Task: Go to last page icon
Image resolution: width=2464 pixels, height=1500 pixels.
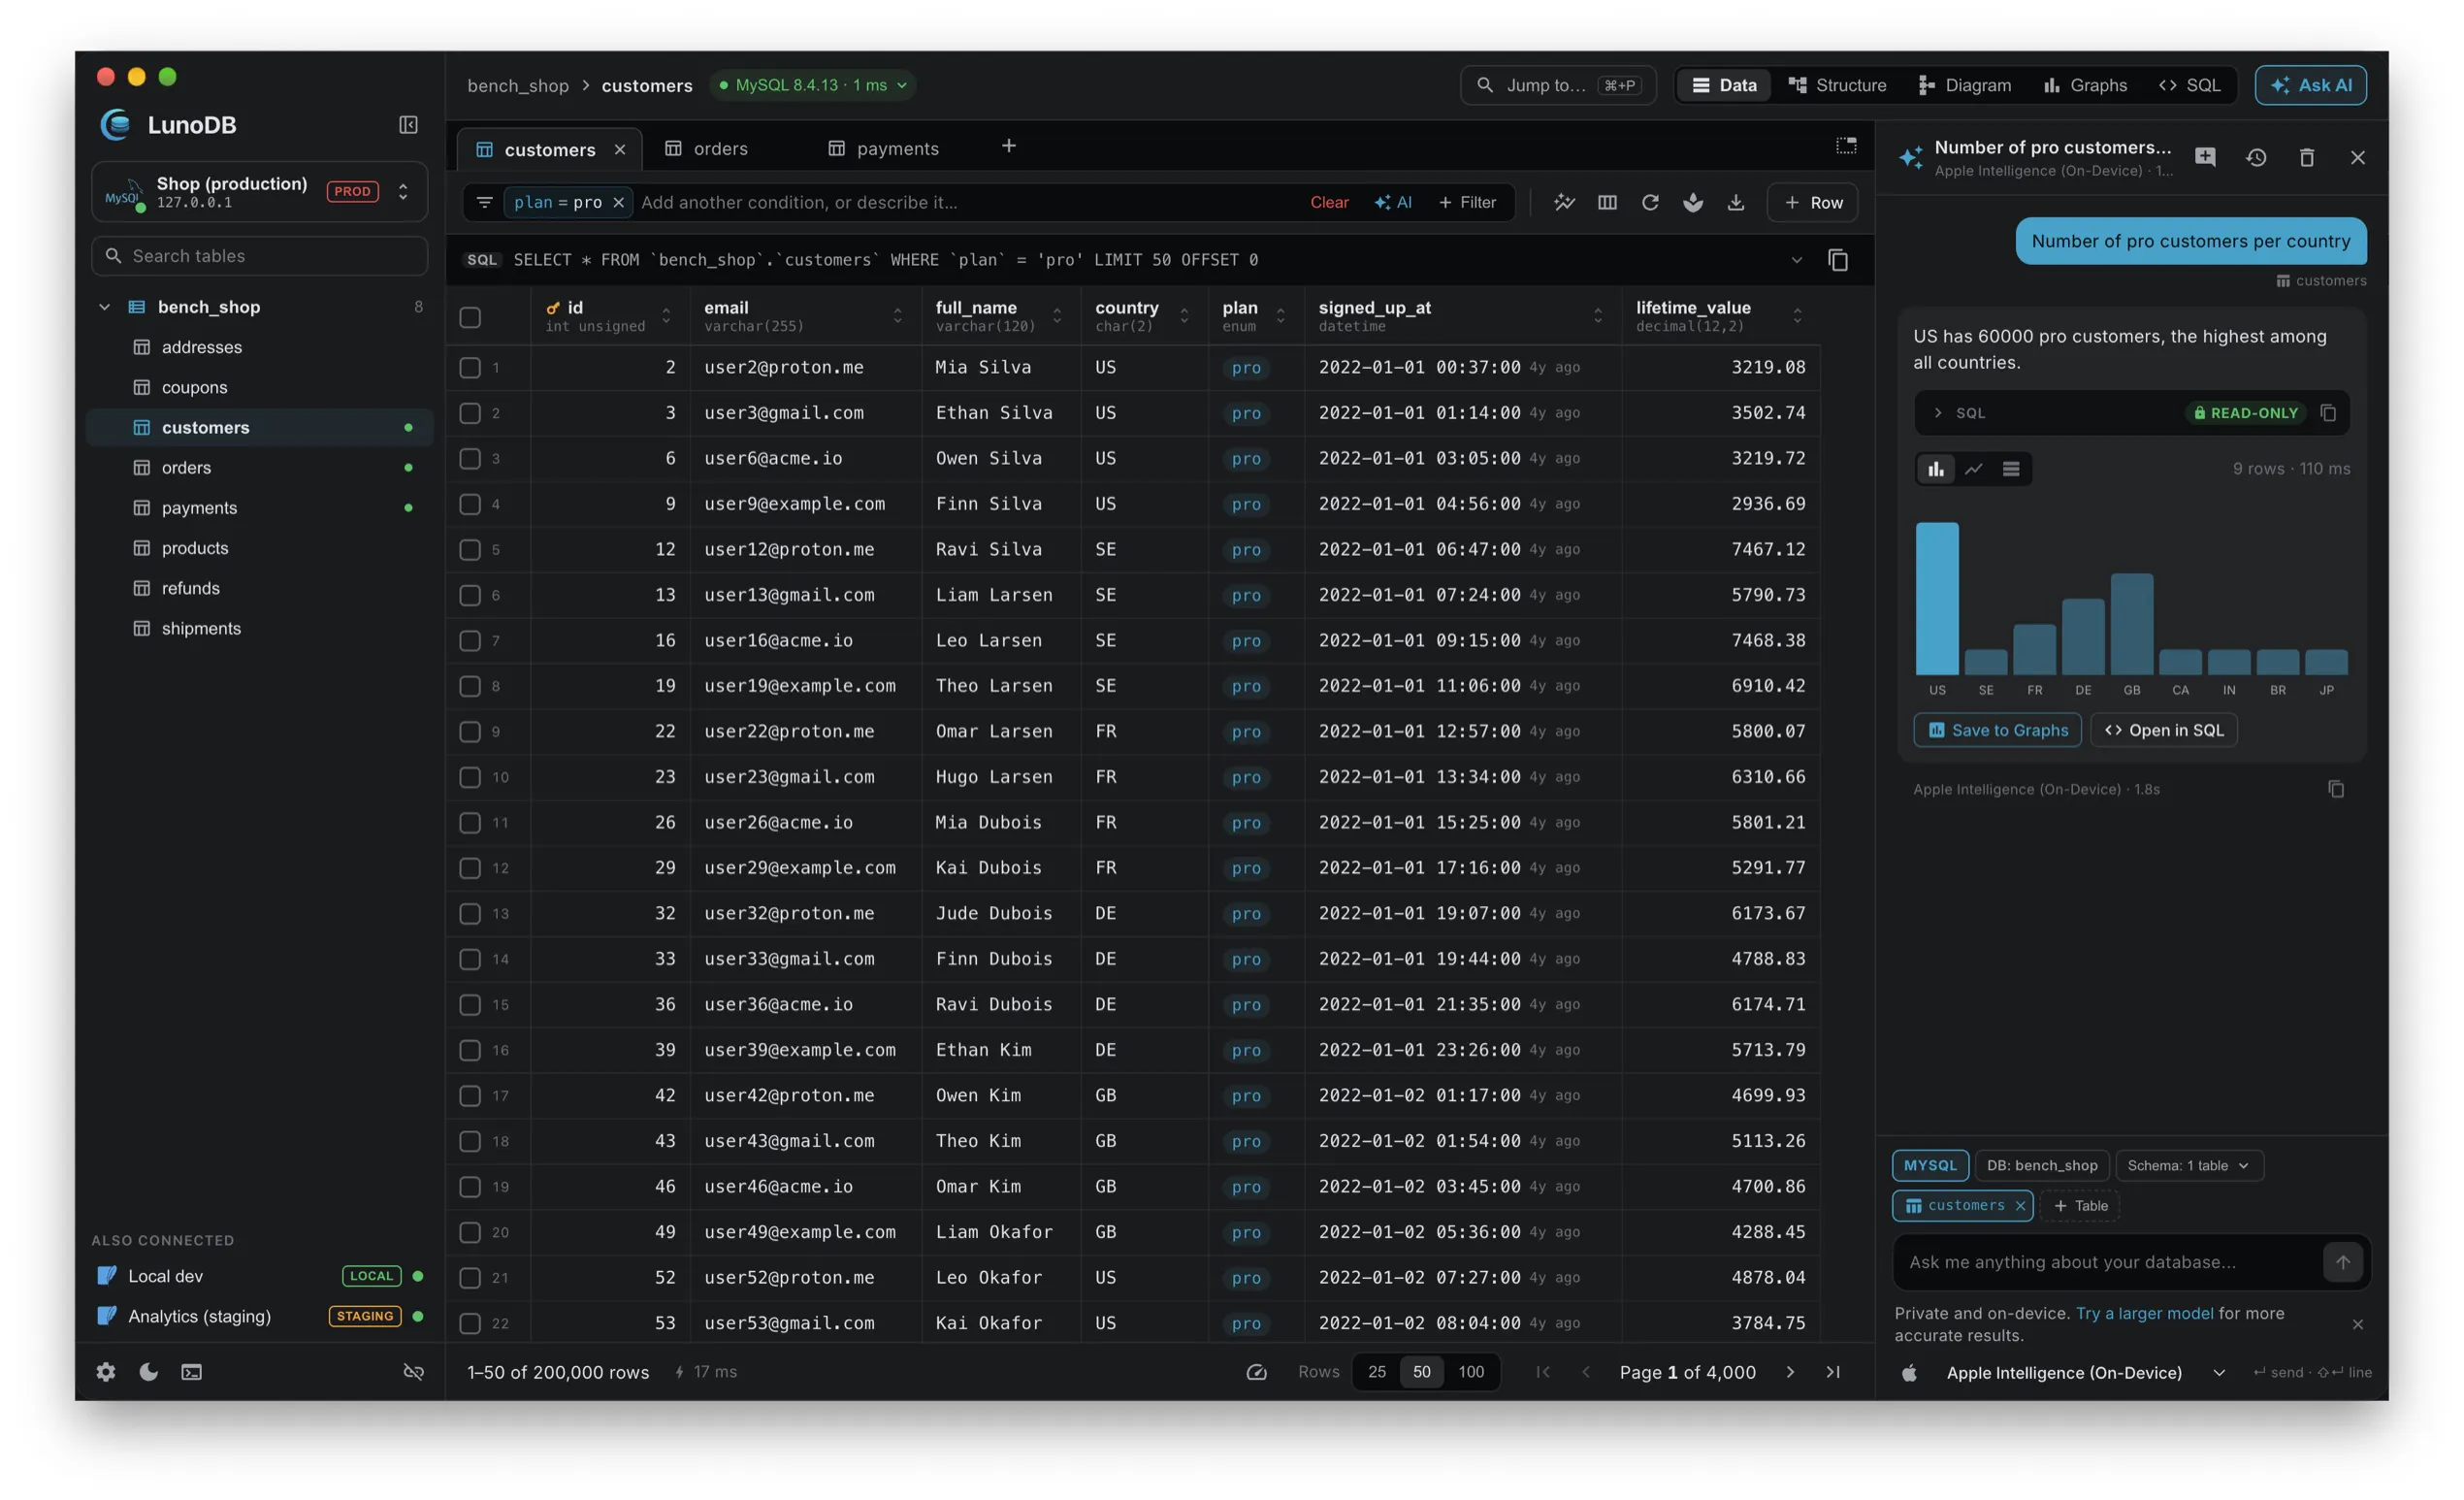Action: 1833,1372
